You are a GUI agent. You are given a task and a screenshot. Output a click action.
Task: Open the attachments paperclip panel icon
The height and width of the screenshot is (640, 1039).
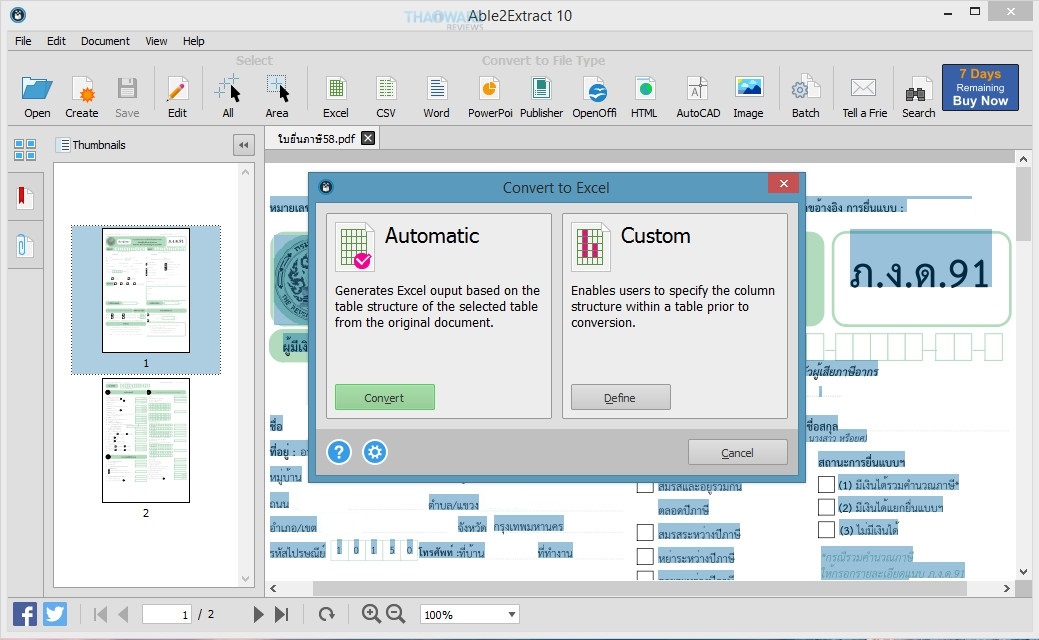point(25,245)
